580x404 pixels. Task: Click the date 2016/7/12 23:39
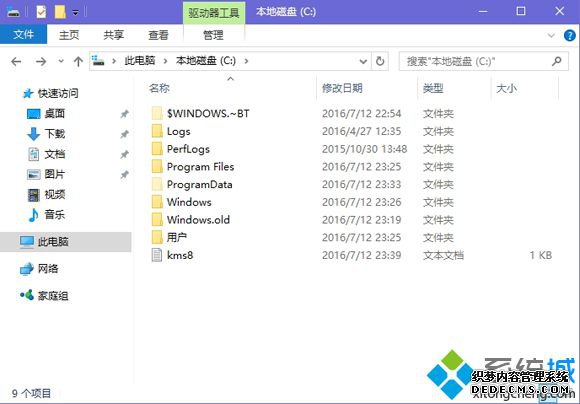tap(361, 255)
